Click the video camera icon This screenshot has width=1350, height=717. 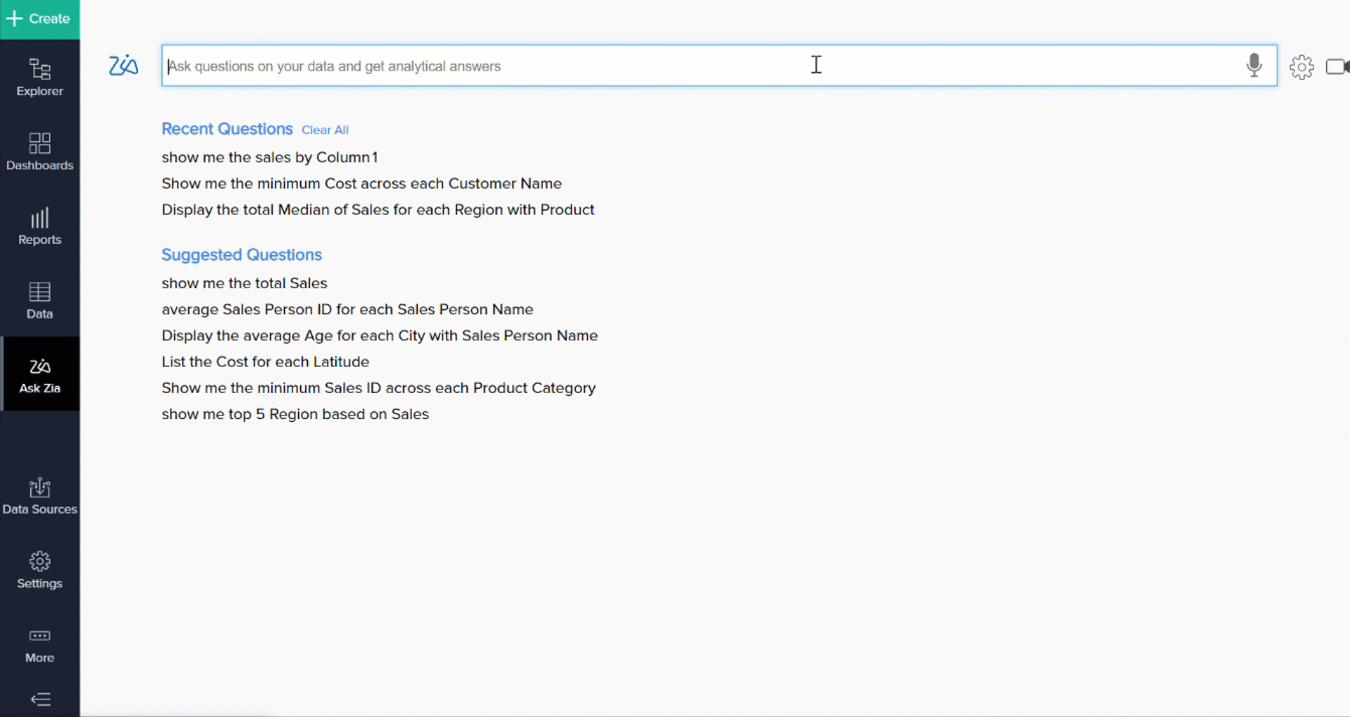[1337, 67]
